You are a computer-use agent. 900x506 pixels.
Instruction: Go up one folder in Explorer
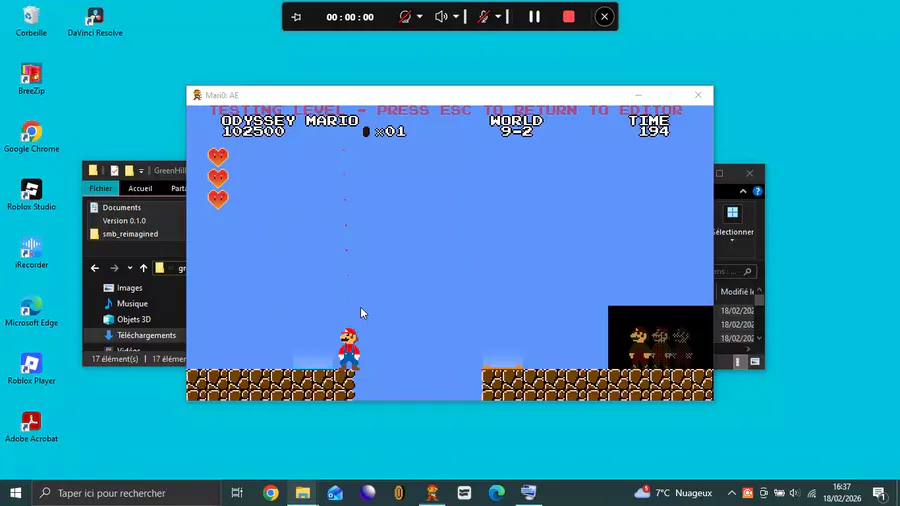pyautogui.click(x=143, y=268)
